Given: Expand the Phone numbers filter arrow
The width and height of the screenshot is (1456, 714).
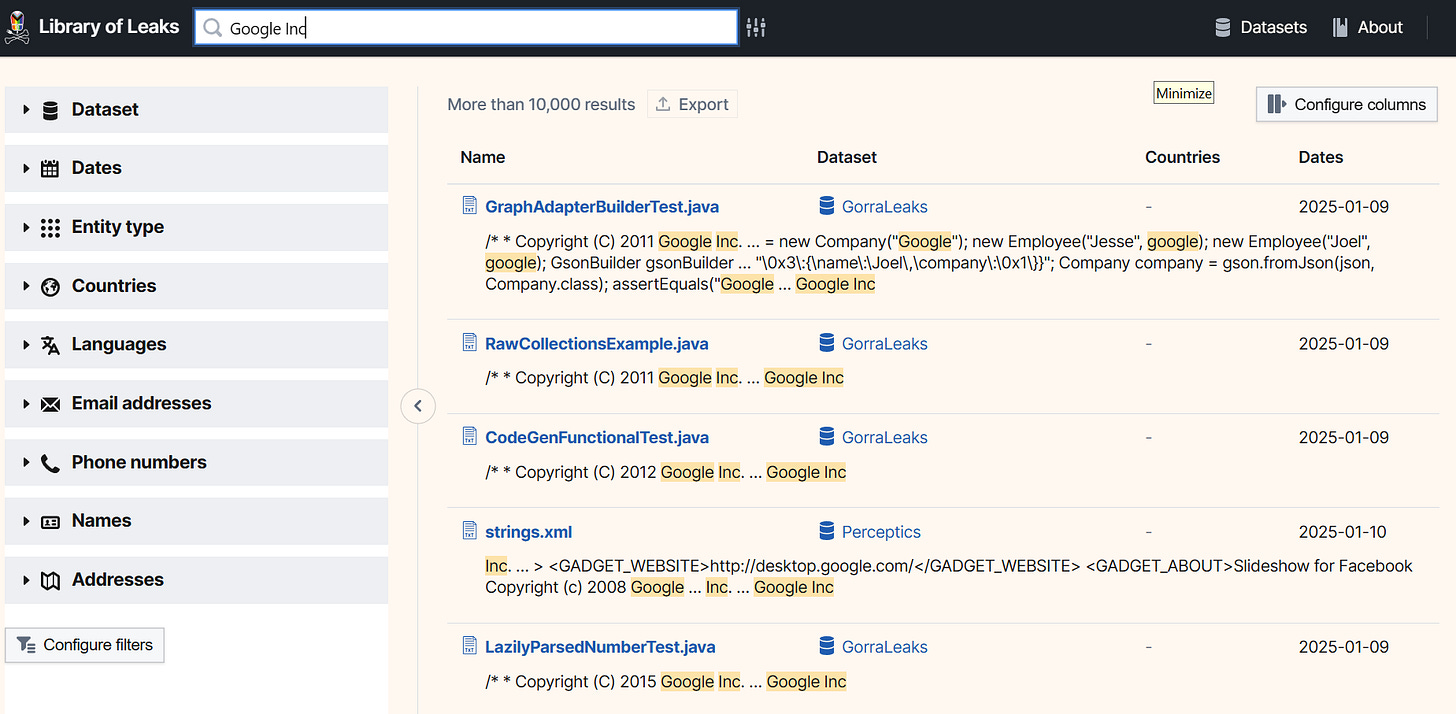Looking at the screenshot, I should [x=26, y=463].
